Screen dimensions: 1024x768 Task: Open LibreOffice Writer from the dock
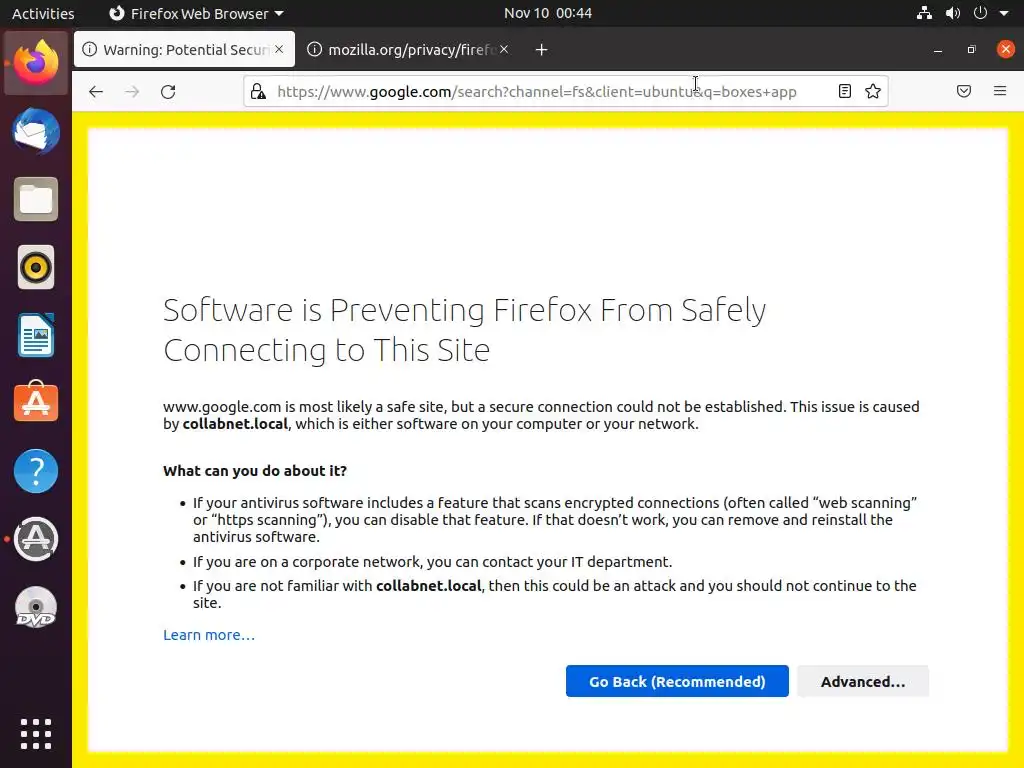(36, 335)
